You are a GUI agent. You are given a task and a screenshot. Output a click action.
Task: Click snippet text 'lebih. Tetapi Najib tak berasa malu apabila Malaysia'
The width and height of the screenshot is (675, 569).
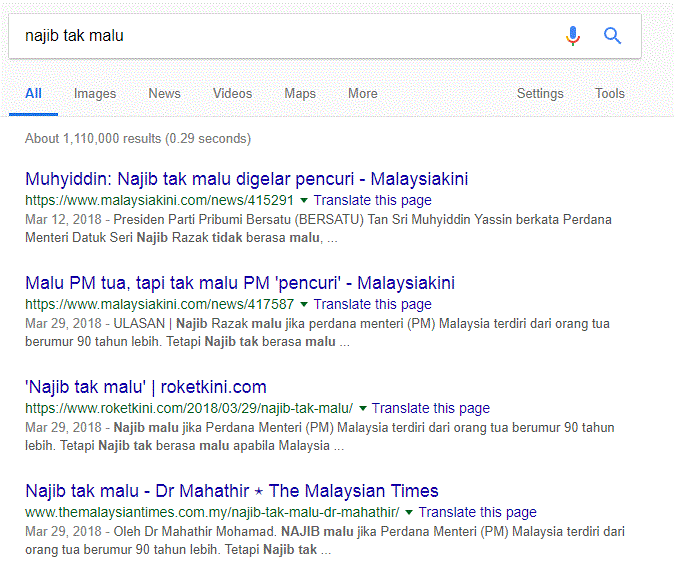click(185, 446)
